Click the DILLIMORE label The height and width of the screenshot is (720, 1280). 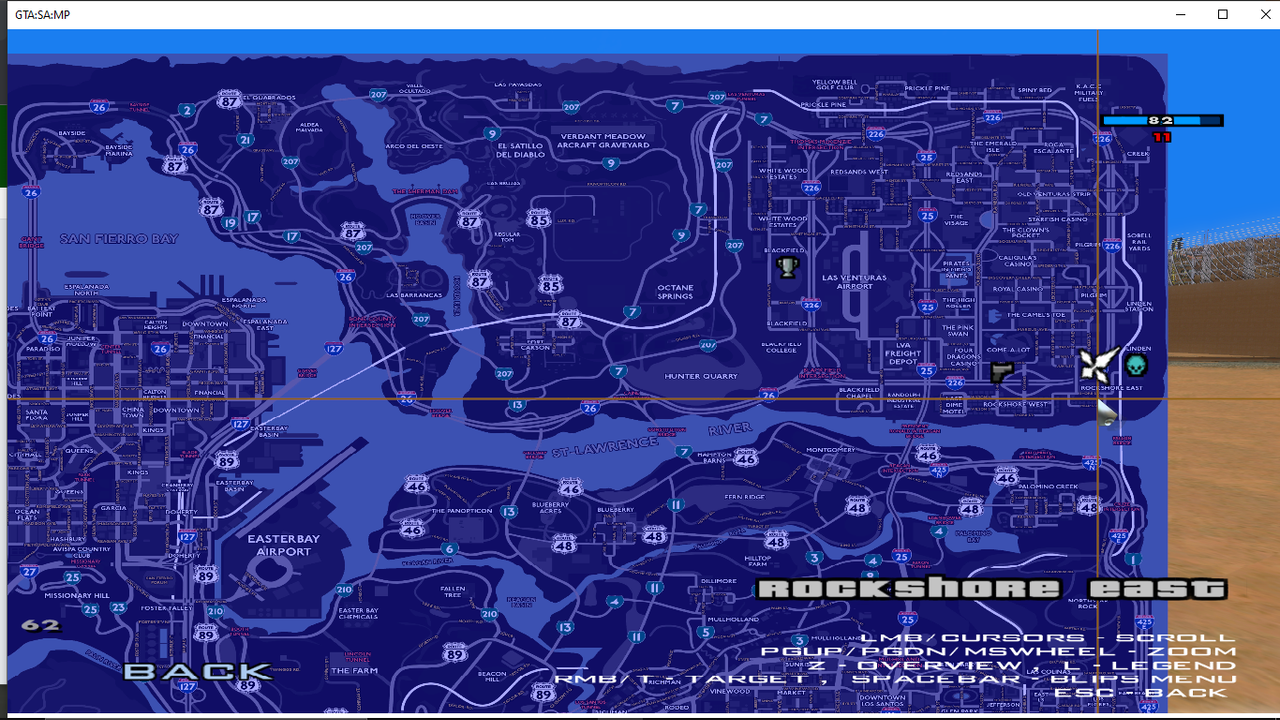(x=718, y=581)
